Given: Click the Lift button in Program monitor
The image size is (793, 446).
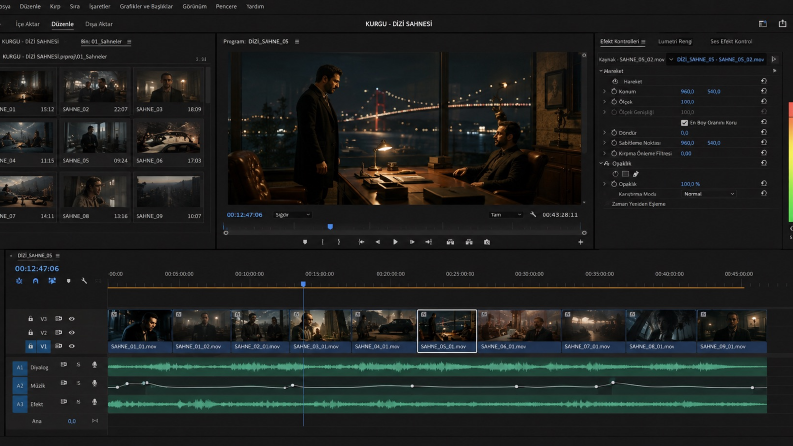Looking at the screenshot, I should tap(450, 242).
